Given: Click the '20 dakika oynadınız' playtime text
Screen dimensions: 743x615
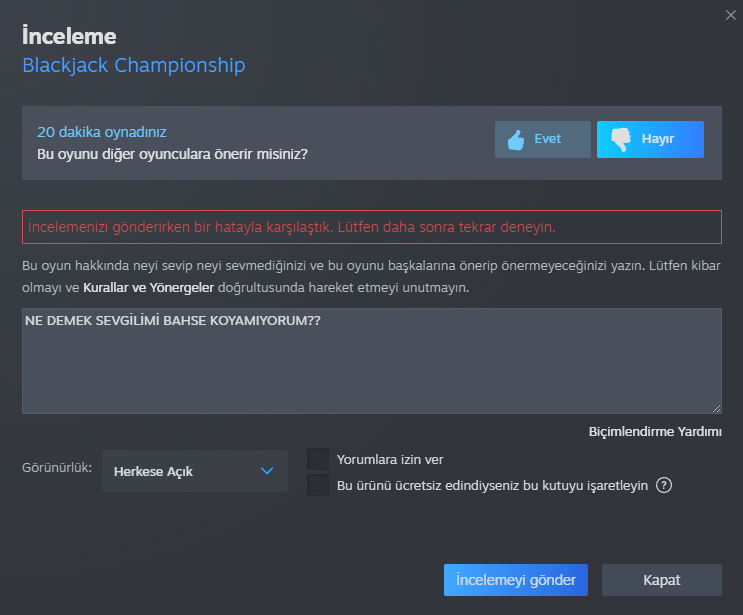Looking at the screenshot, I should (x=101, y=131).
